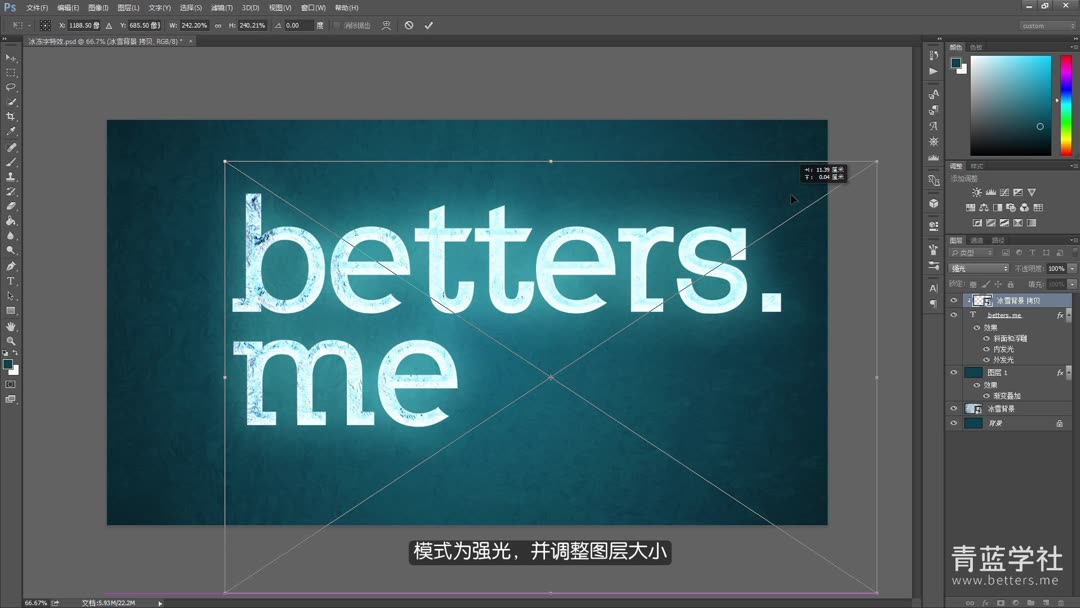Toggle visibility of the 背景 layer
The height and width of the screenshot is (608, 1080).
pyautogui.click(x=953, y=421)
